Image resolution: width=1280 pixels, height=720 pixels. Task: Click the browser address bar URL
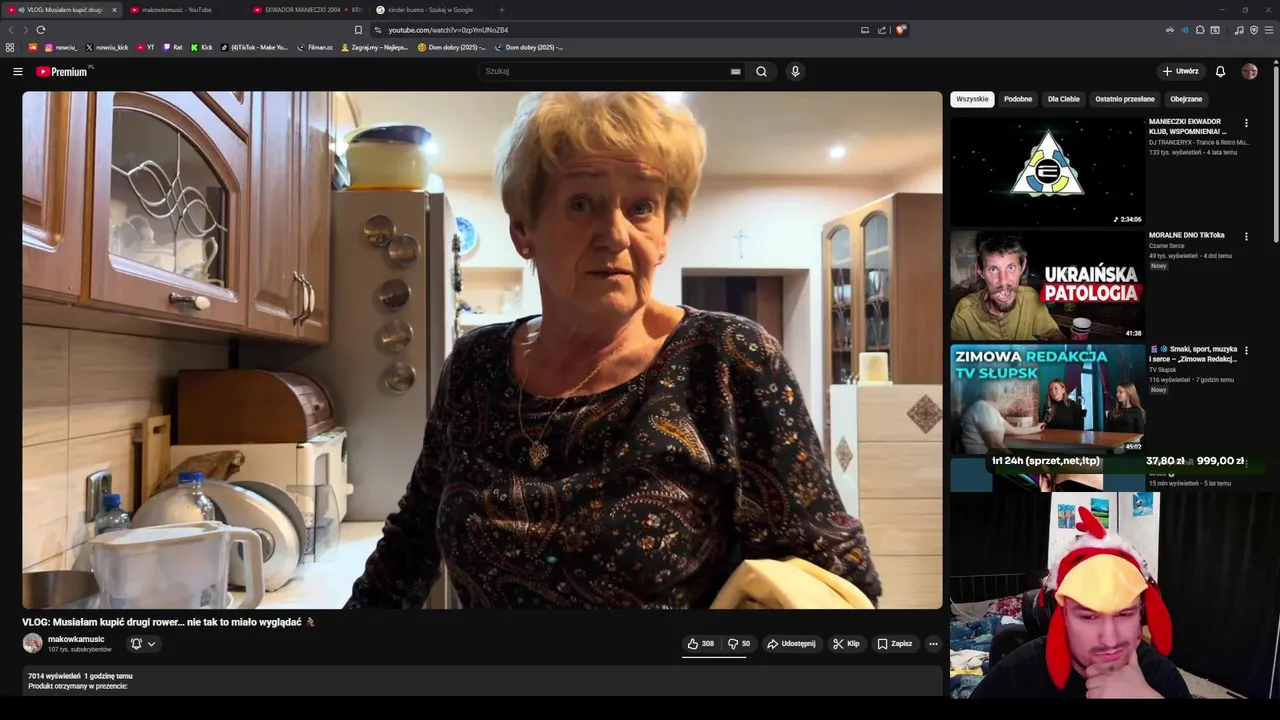pyautogui.click(x=448, y=30)
